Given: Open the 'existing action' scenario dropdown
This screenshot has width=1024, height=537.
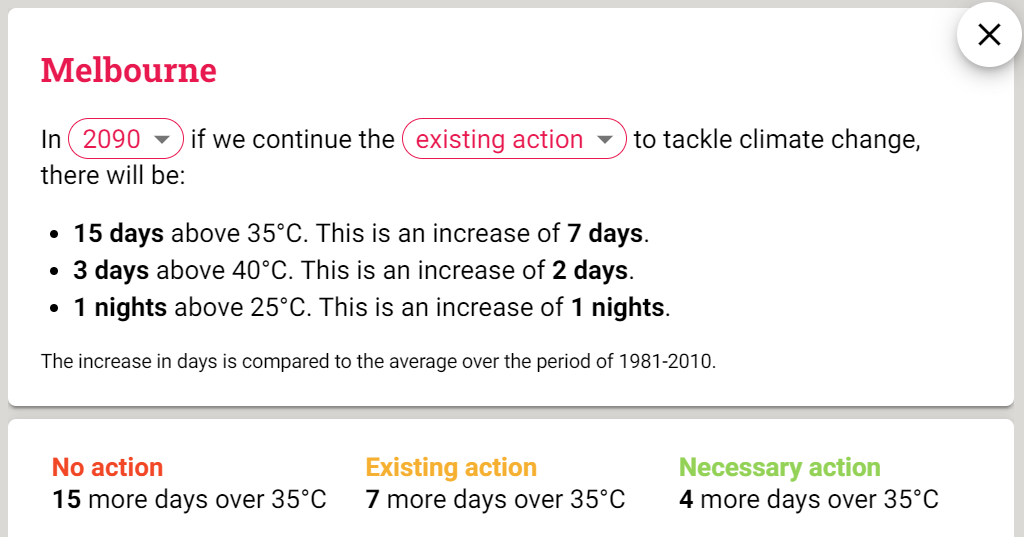Looking at the screenshot, I should coord(513,139).
